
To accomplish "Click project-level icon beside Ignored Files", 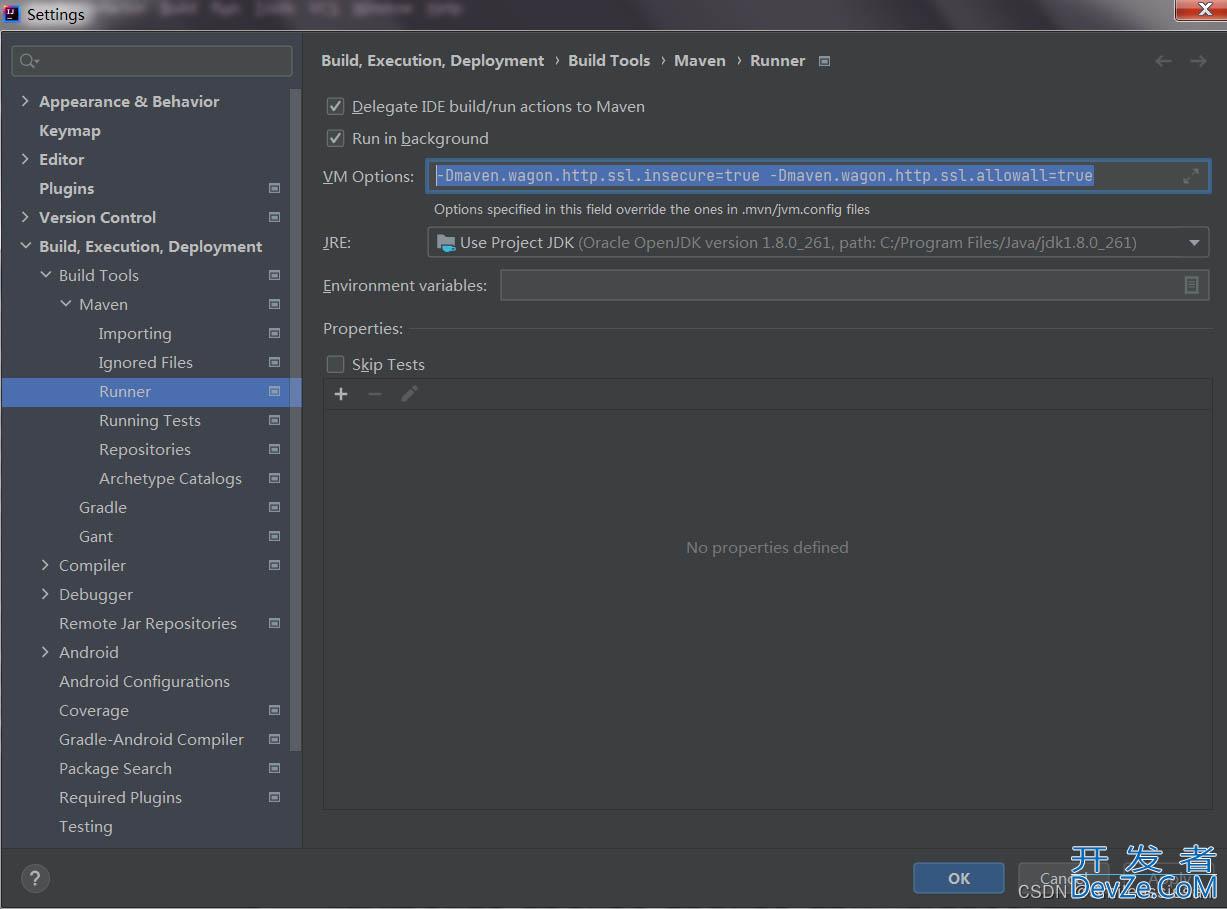I will pos(274,362).
